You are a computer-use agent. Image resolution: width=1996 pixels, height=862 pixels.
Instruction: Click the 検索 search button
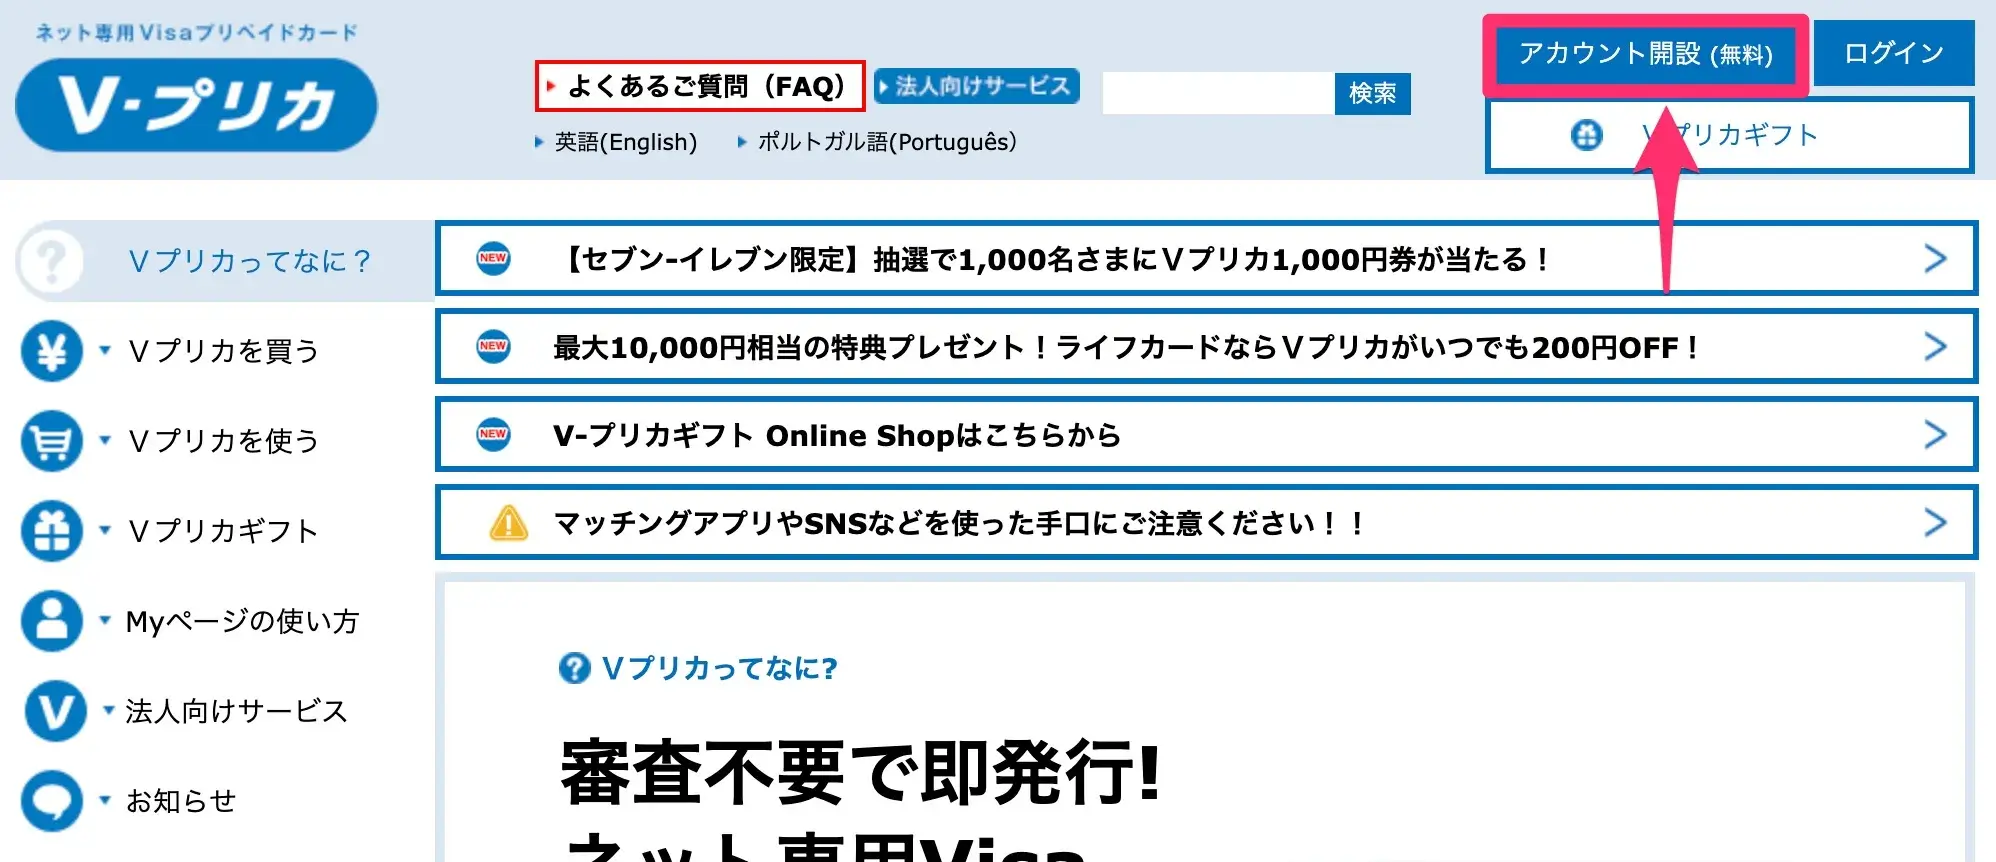pyautogui.click(x=1372, y=93)
